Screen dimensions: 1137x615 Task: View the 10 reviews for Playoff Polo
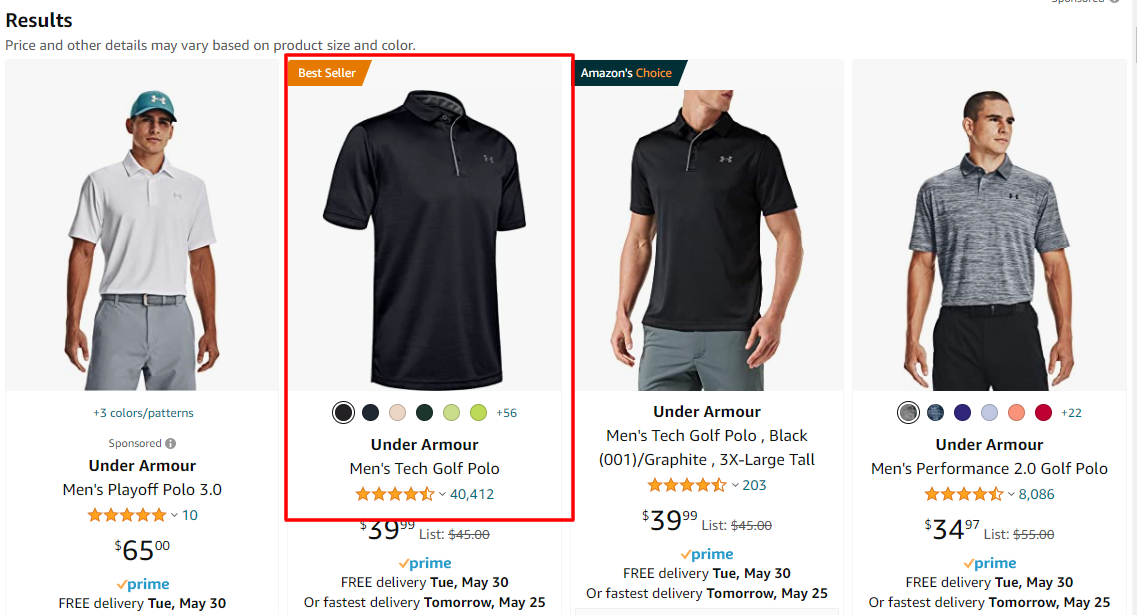[190, 515]
